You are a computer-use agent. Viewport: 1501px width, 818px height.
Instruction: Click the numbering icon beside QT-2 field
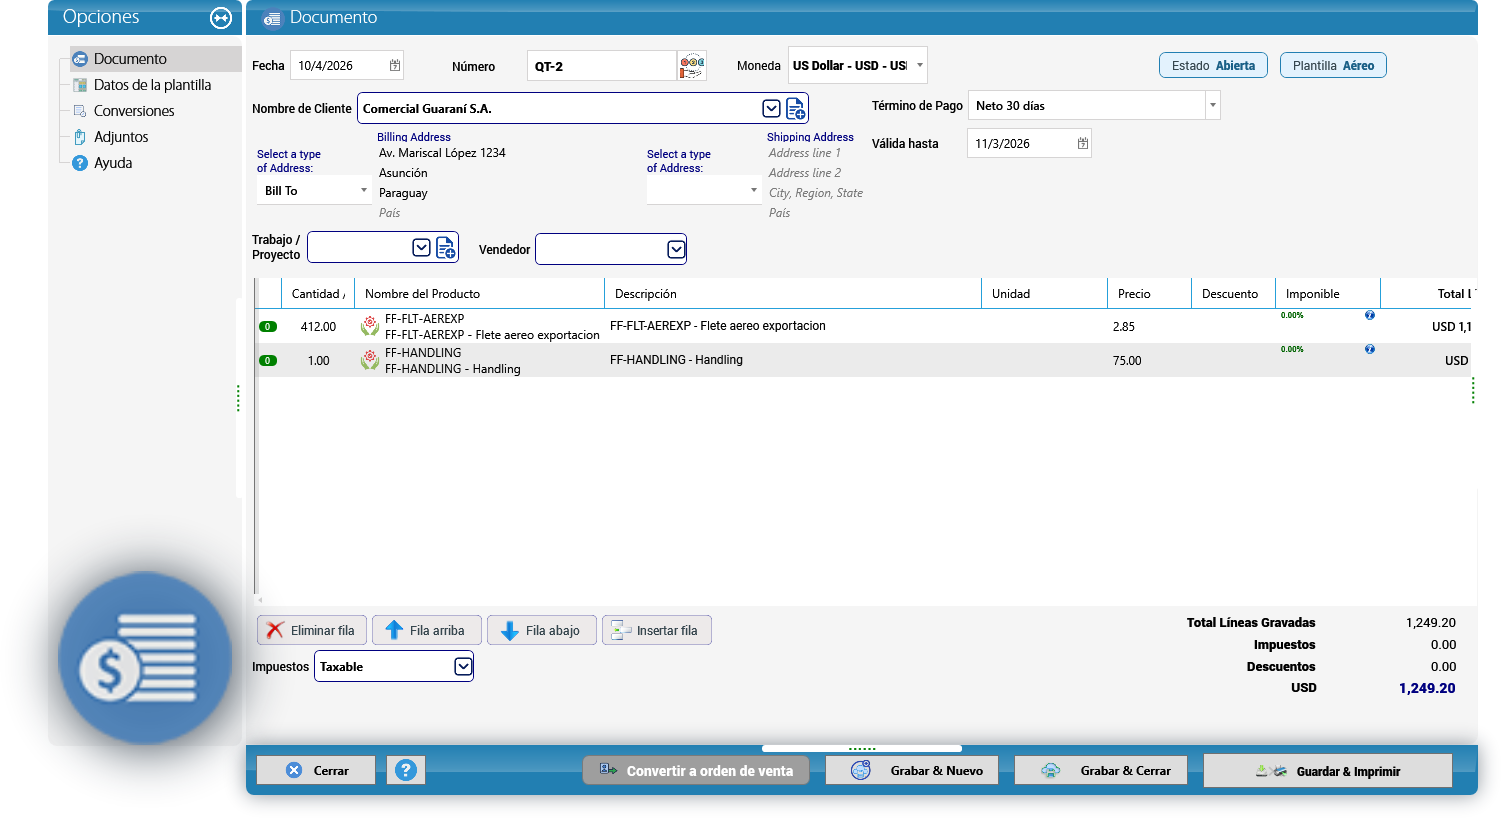coord(692,66)
